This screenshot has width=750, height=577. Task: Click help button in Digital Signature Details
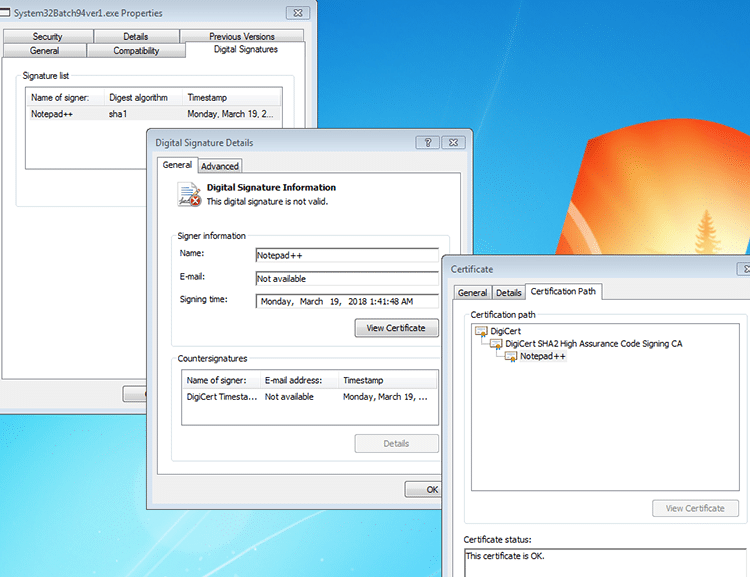[428, 143]
